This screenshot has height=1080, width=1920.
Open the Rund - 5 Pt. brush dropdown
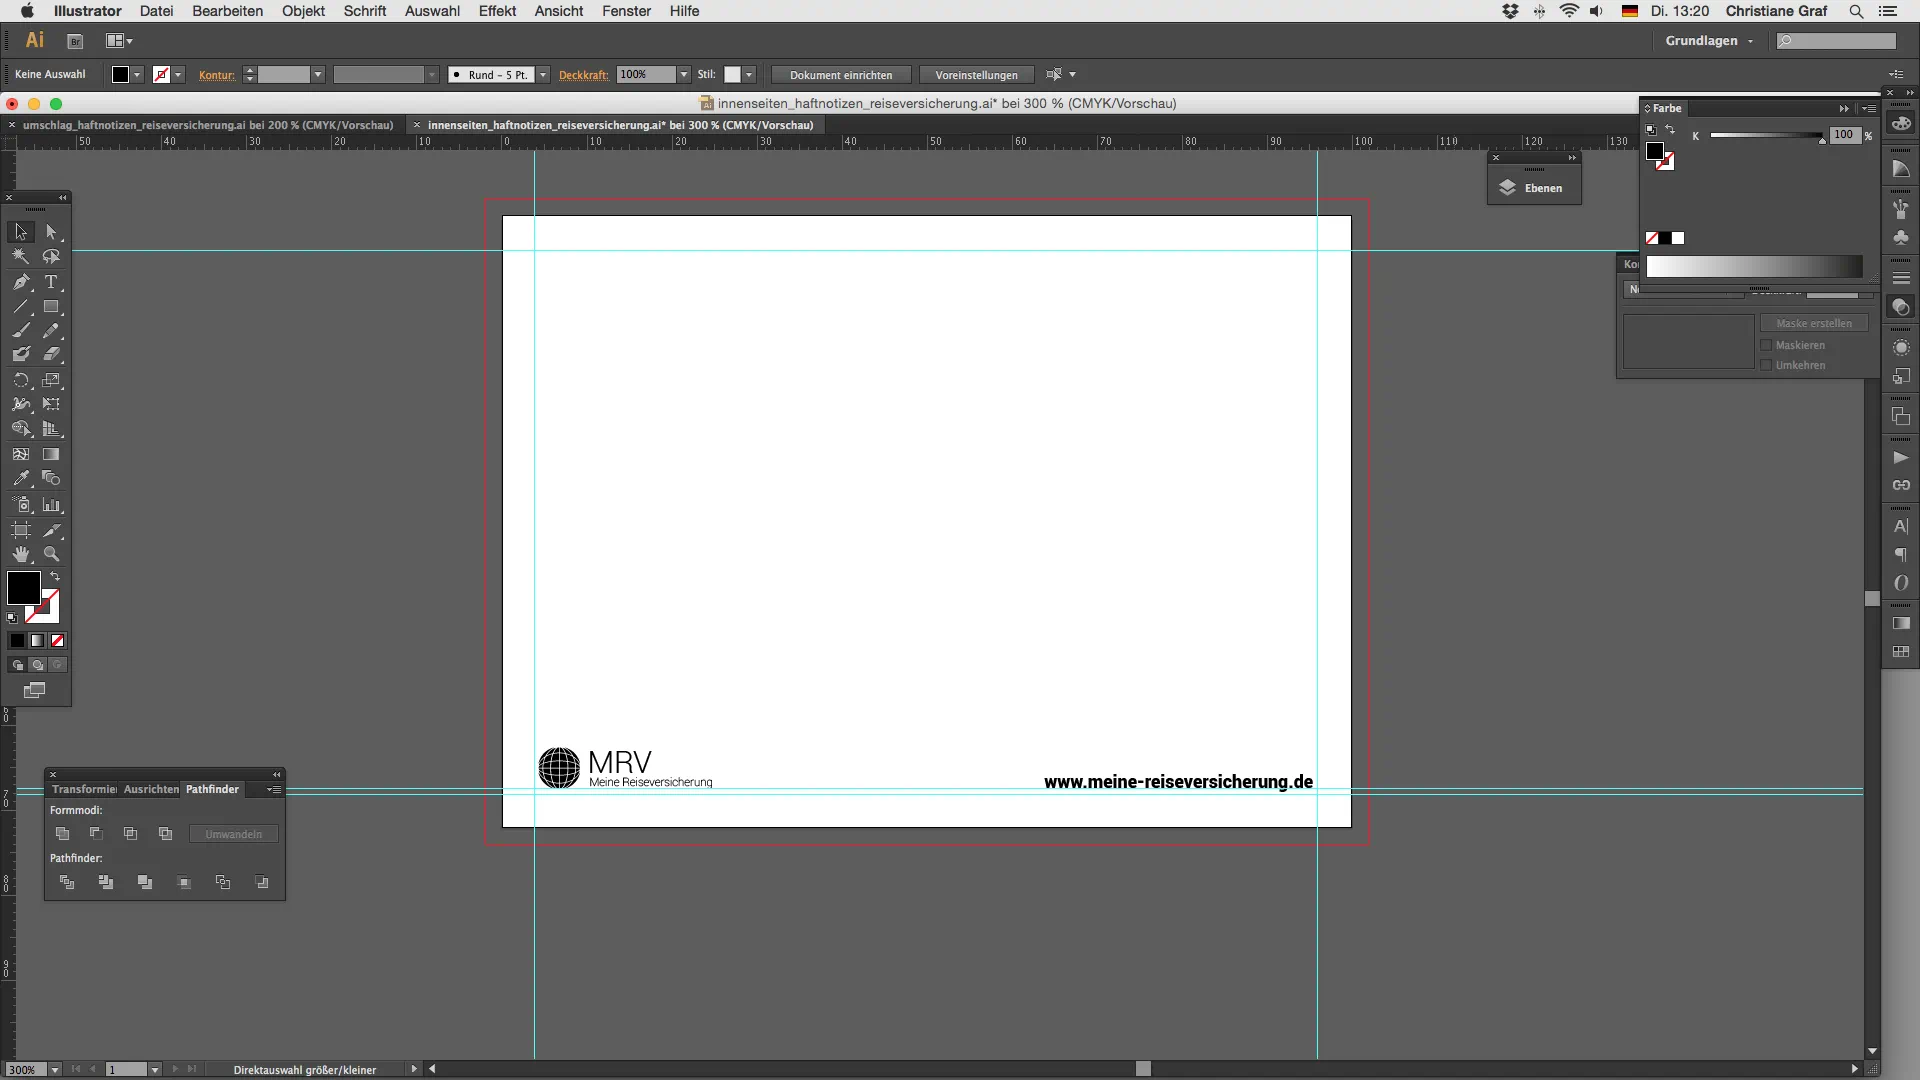[543, 75]
